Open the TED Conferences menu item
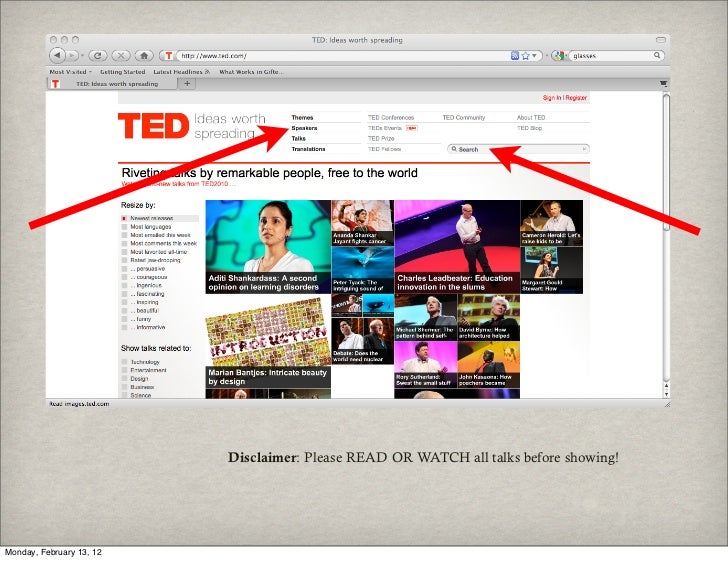Image resolution: width=728 pixels, height=561 pixels. pyautogui.click(x=391, y=117)
